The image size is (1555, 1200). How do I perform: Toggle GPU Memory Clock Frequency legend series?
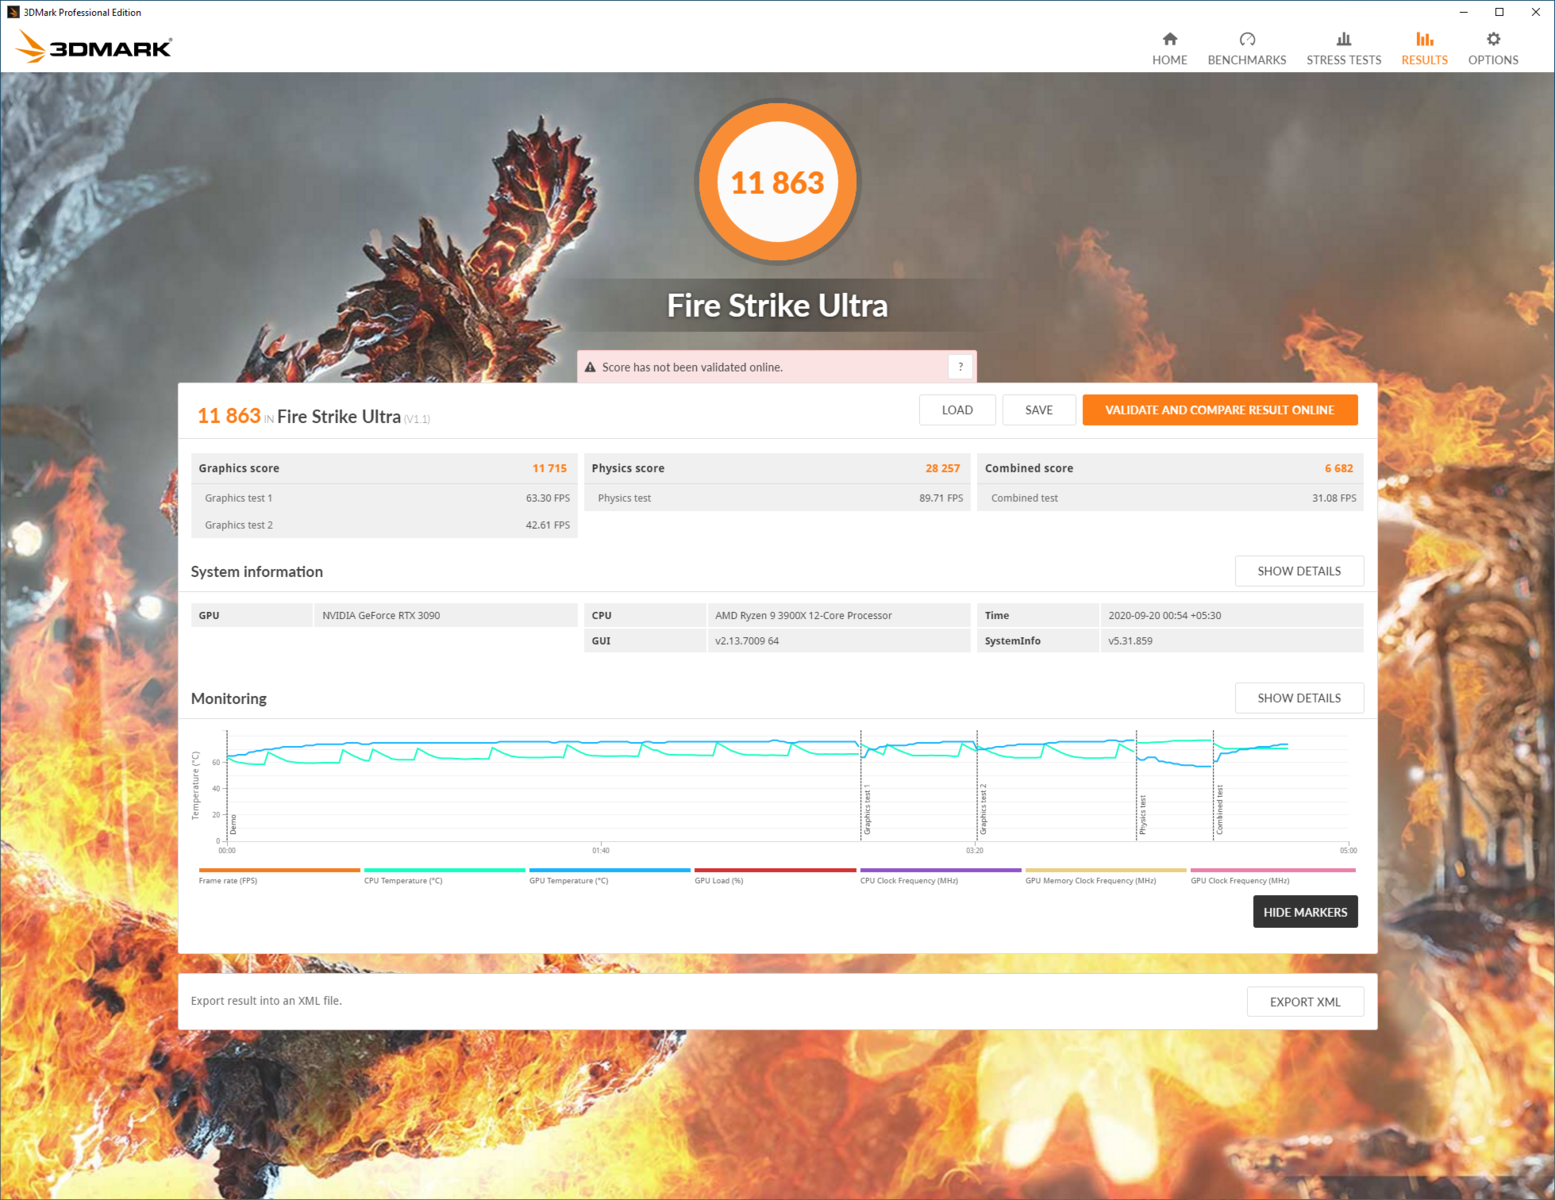1106,876
